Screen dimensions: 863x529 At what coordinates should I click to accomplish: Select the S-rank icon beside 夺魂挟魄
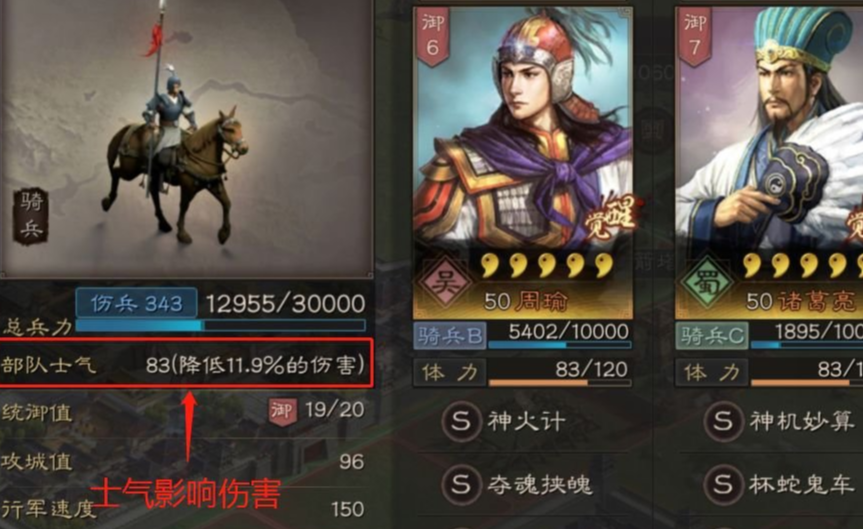click(x=460, y=485)
